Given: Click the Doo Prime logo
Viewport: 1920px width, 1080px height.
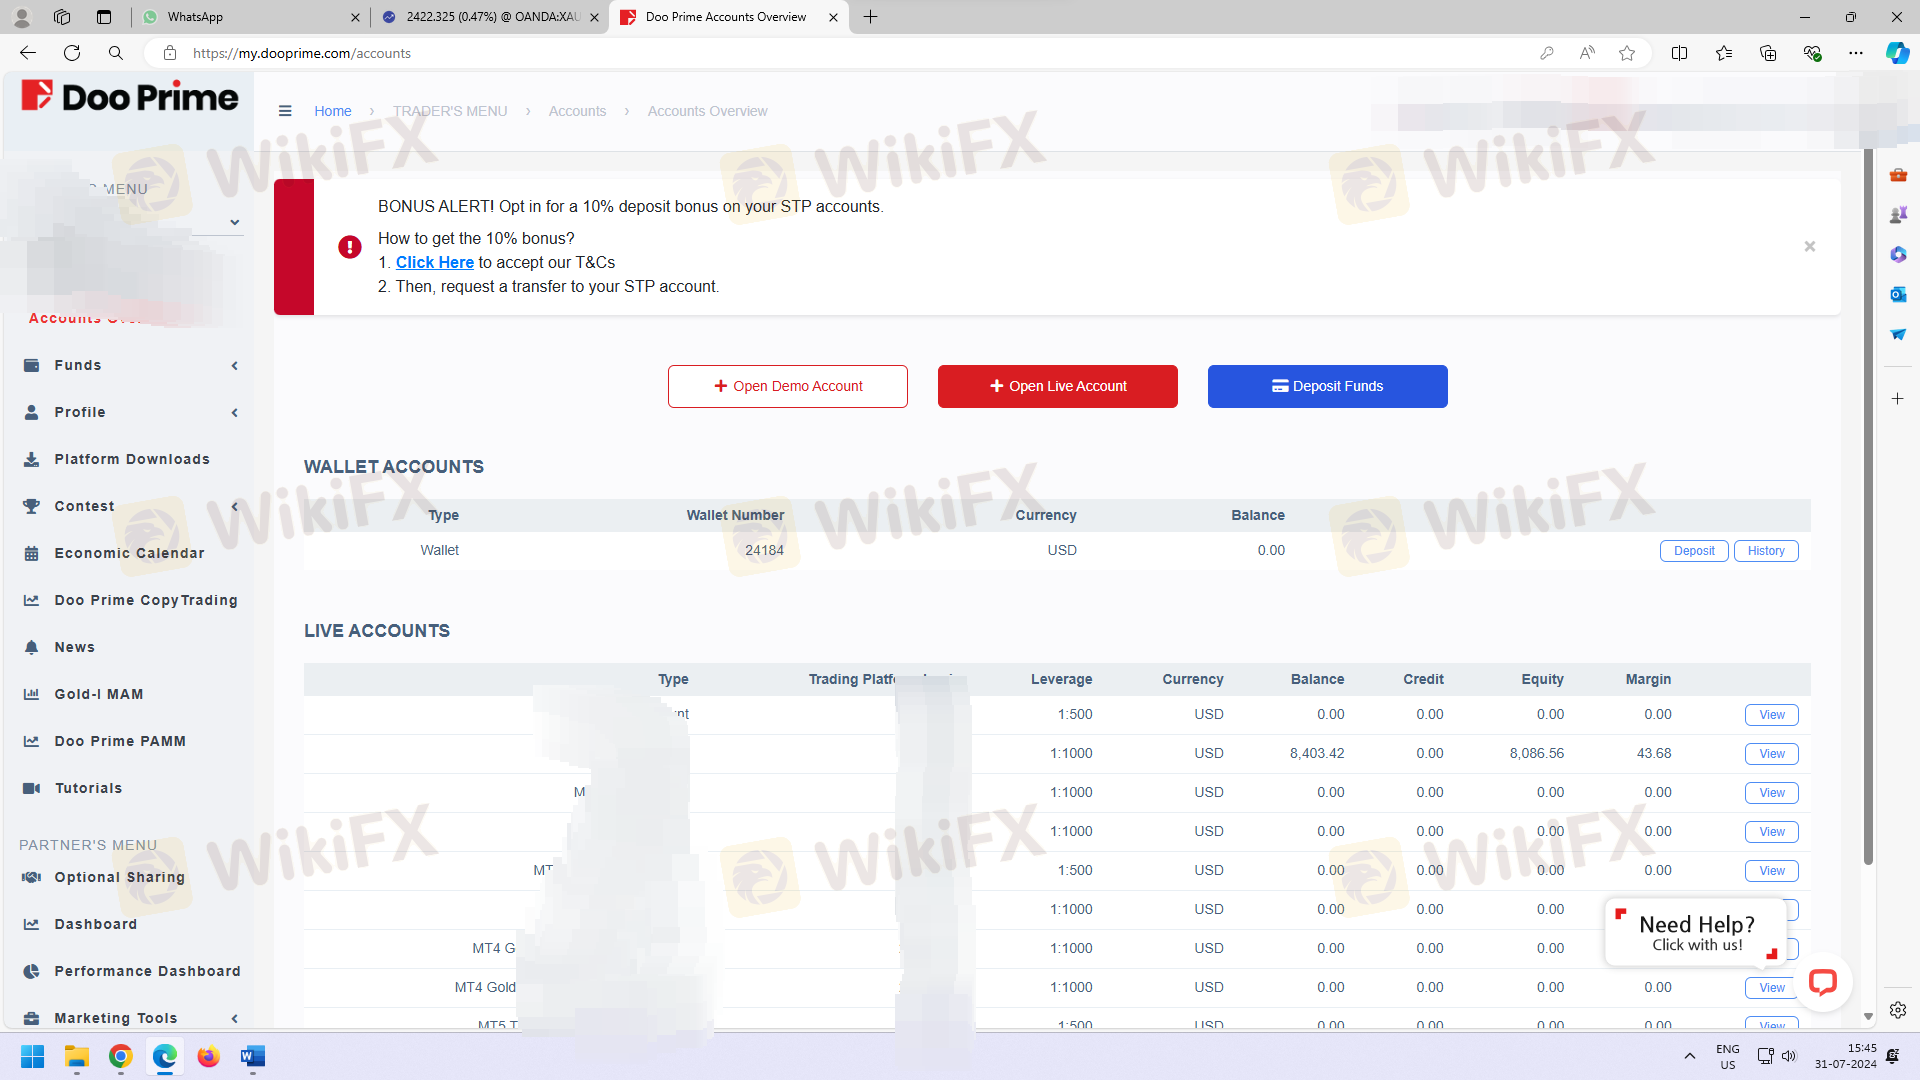Looking at the screenshot, I should [x=130, y=96].
